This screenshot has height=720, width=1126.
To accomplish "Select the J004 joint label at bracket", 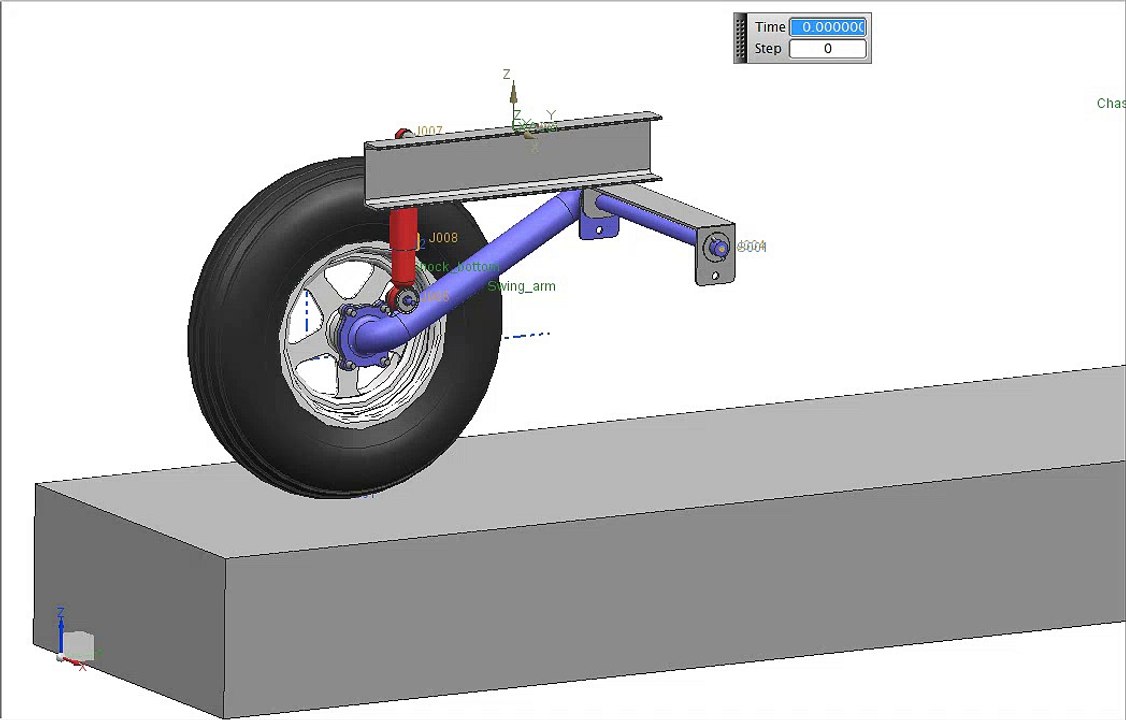I will point(752,247).
